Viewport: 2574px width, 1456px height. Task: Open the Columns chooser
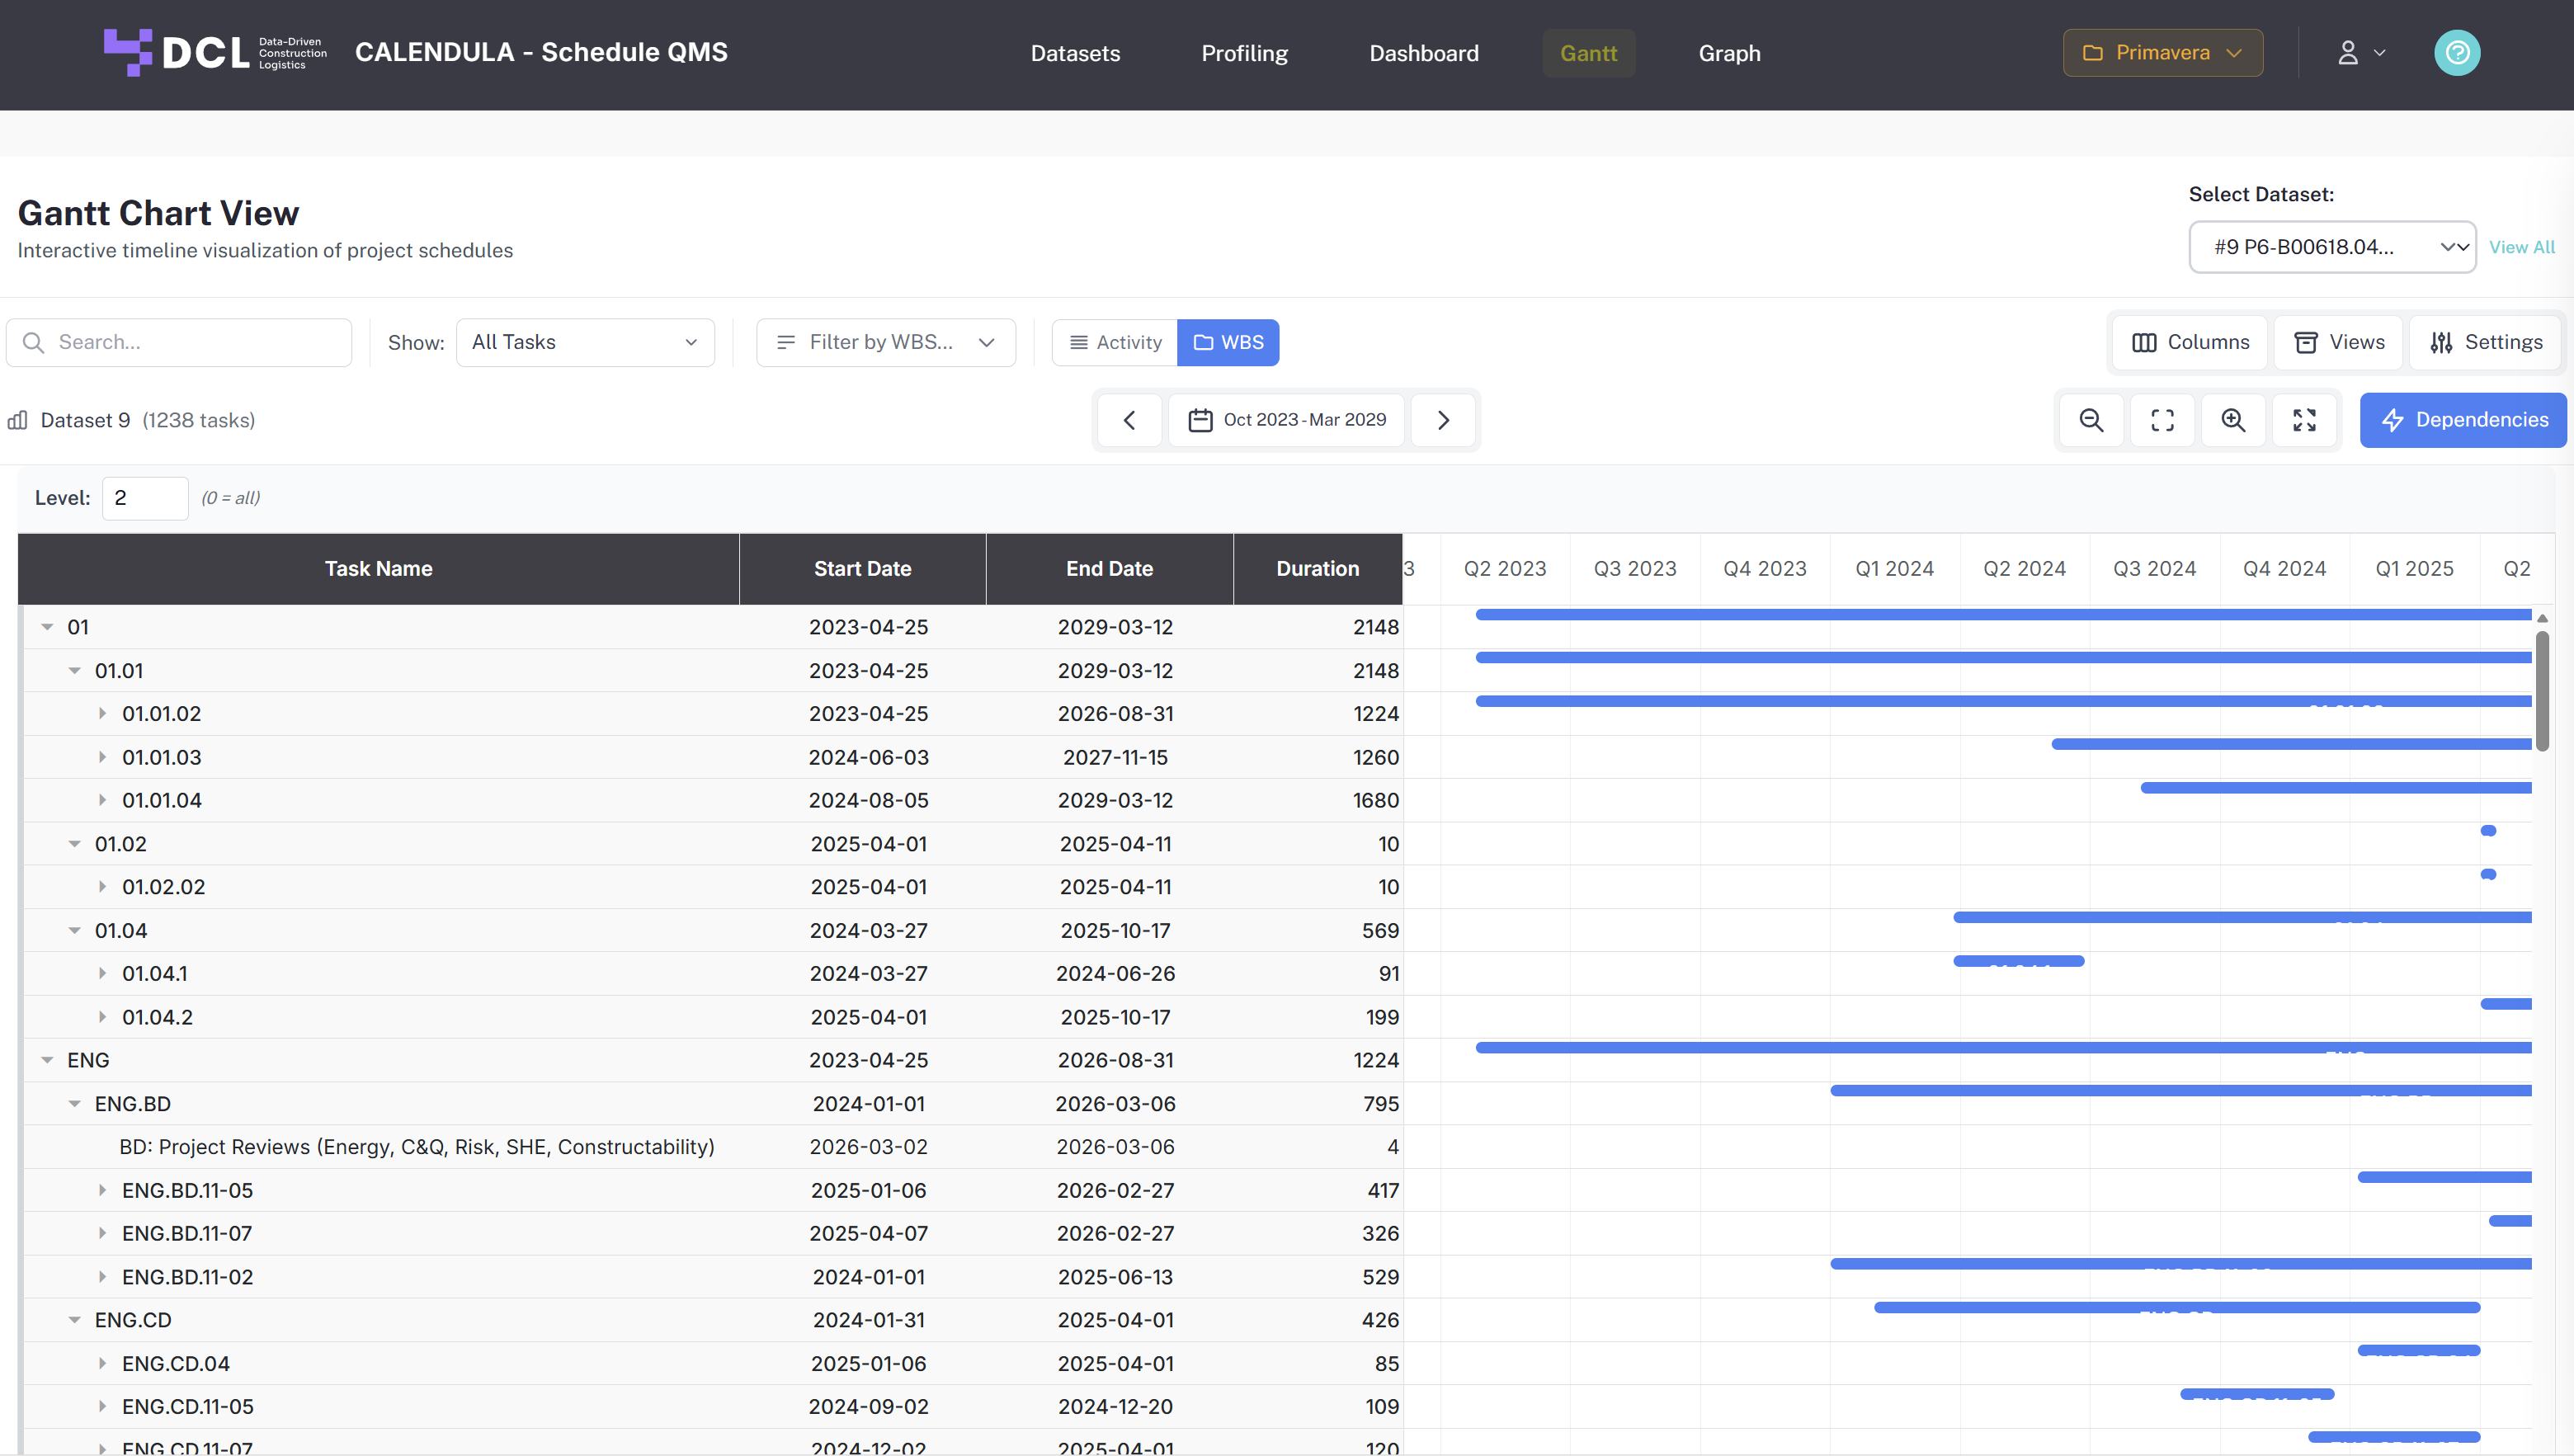[2190, 343]
